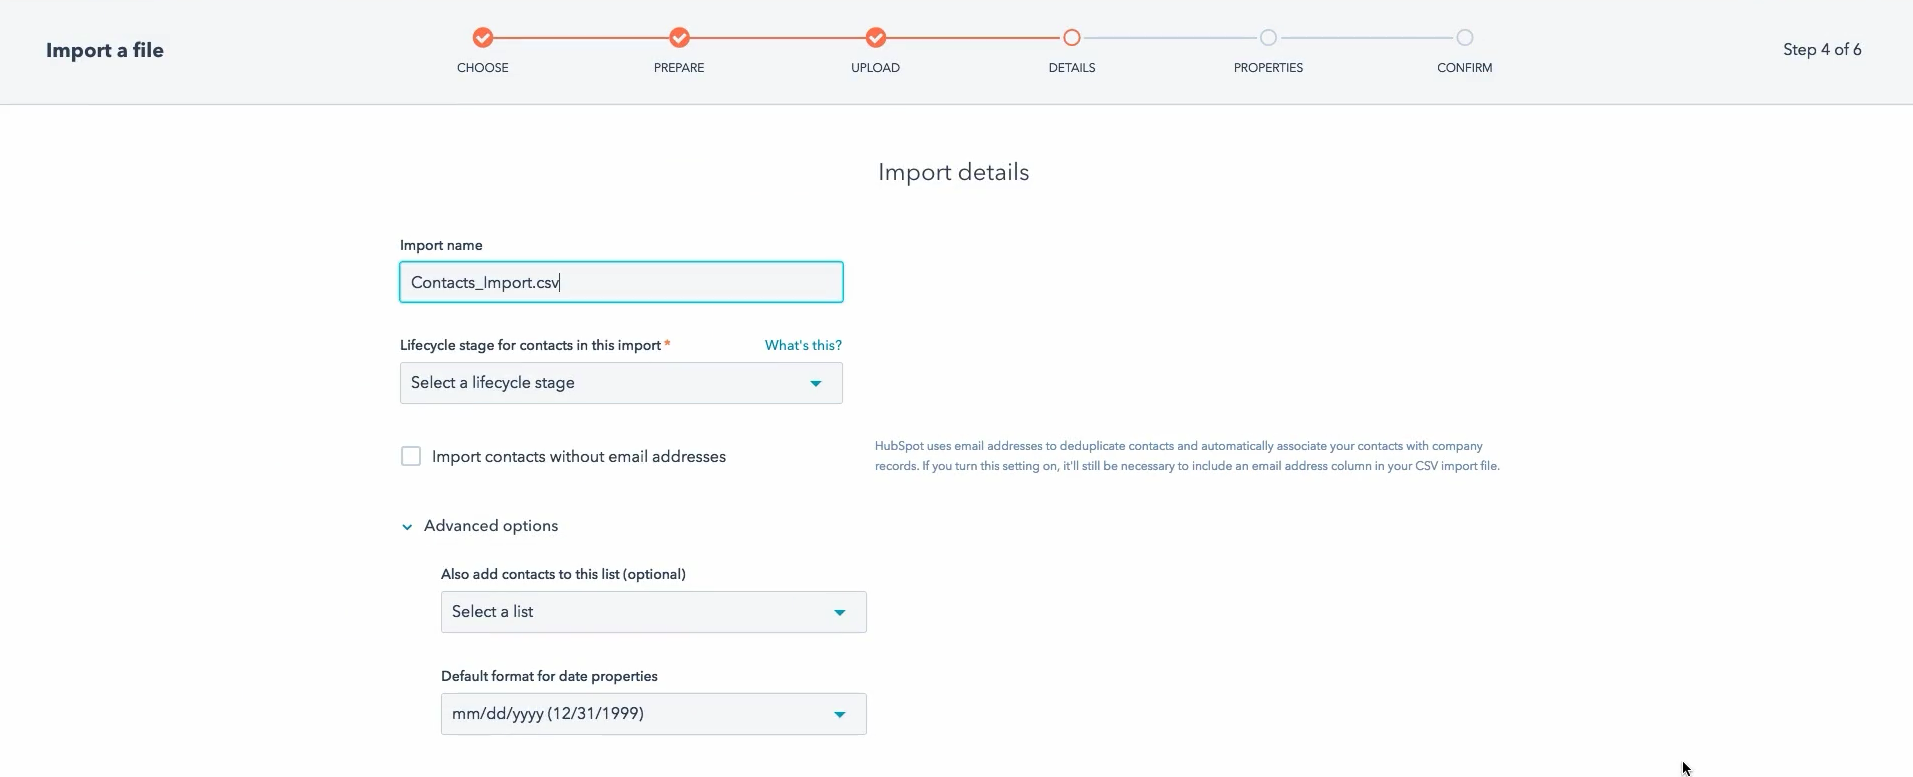Screen dimensions: 1913x777
Task: Click the completed Upload step checkmark icon
Action: (x=876, y=38)
